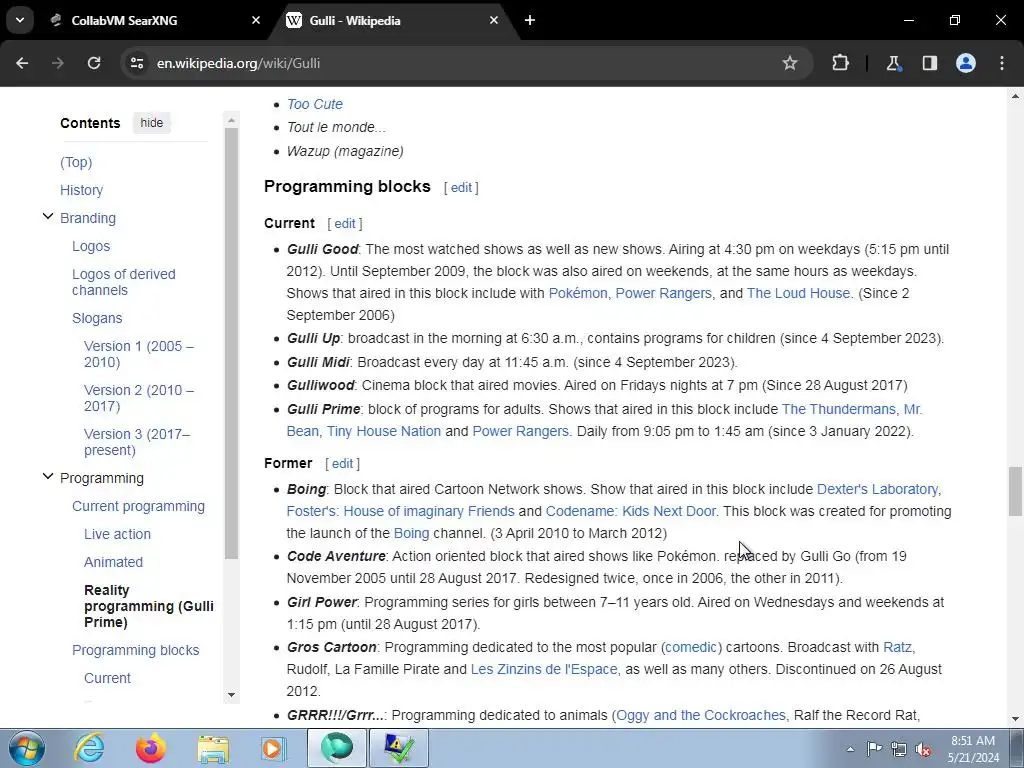Open the Too Cute article link

(x=315, y=104)
